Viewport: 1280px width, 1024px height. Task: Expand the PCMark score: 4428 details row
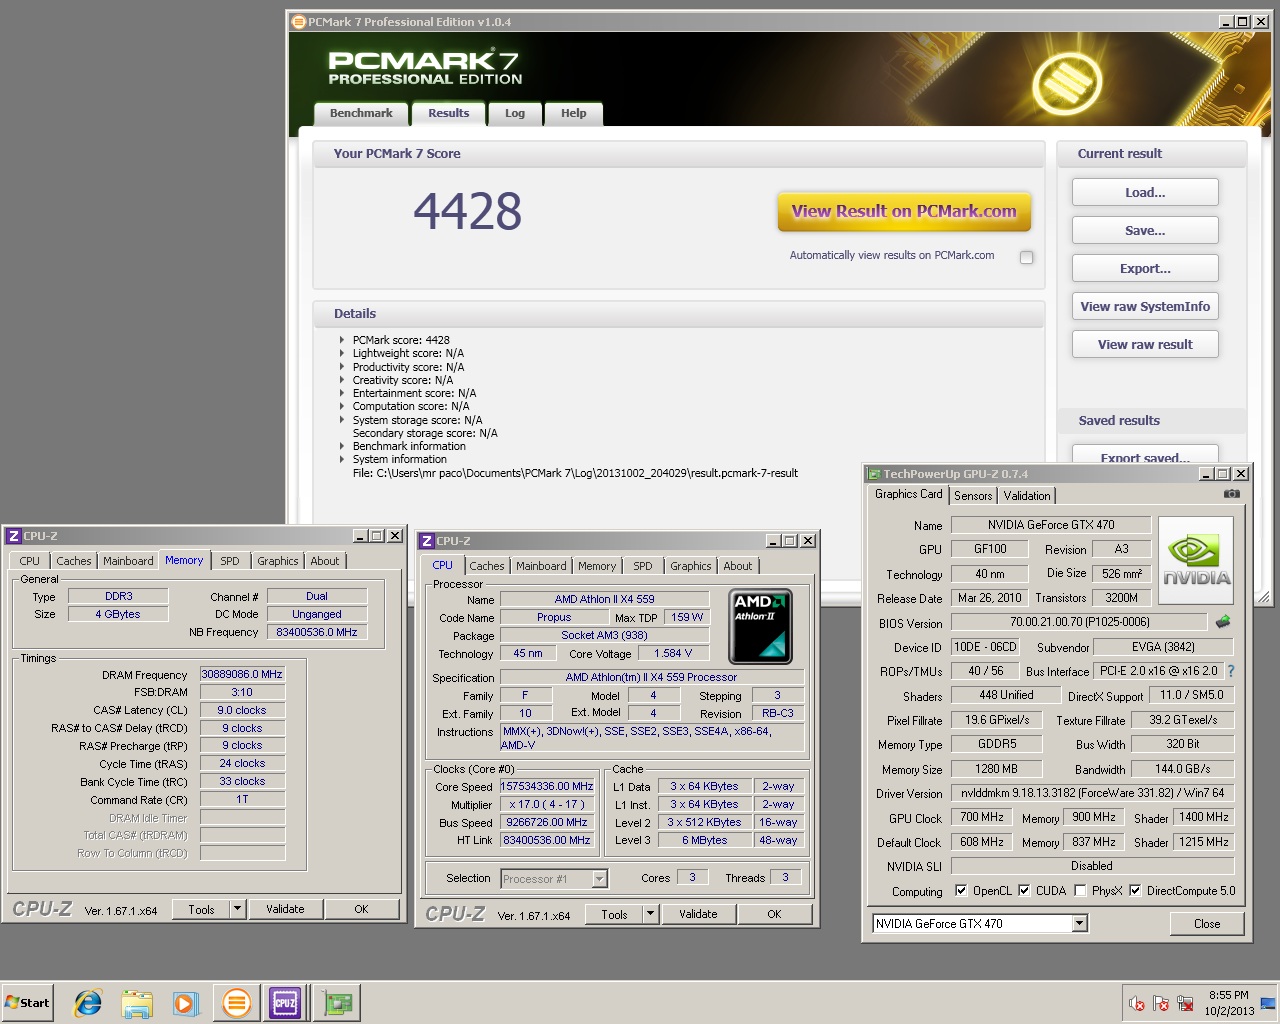click(342, 340)
